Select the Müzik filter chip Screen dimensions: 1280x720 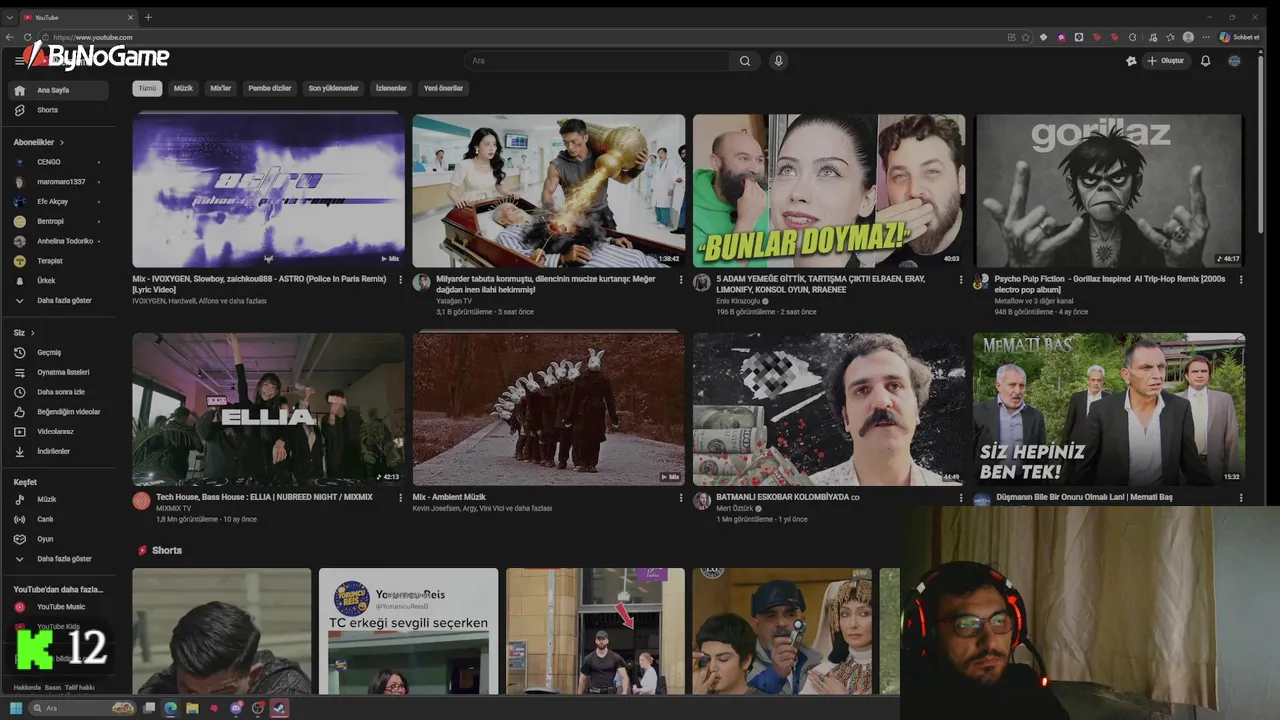coord(183,88)
